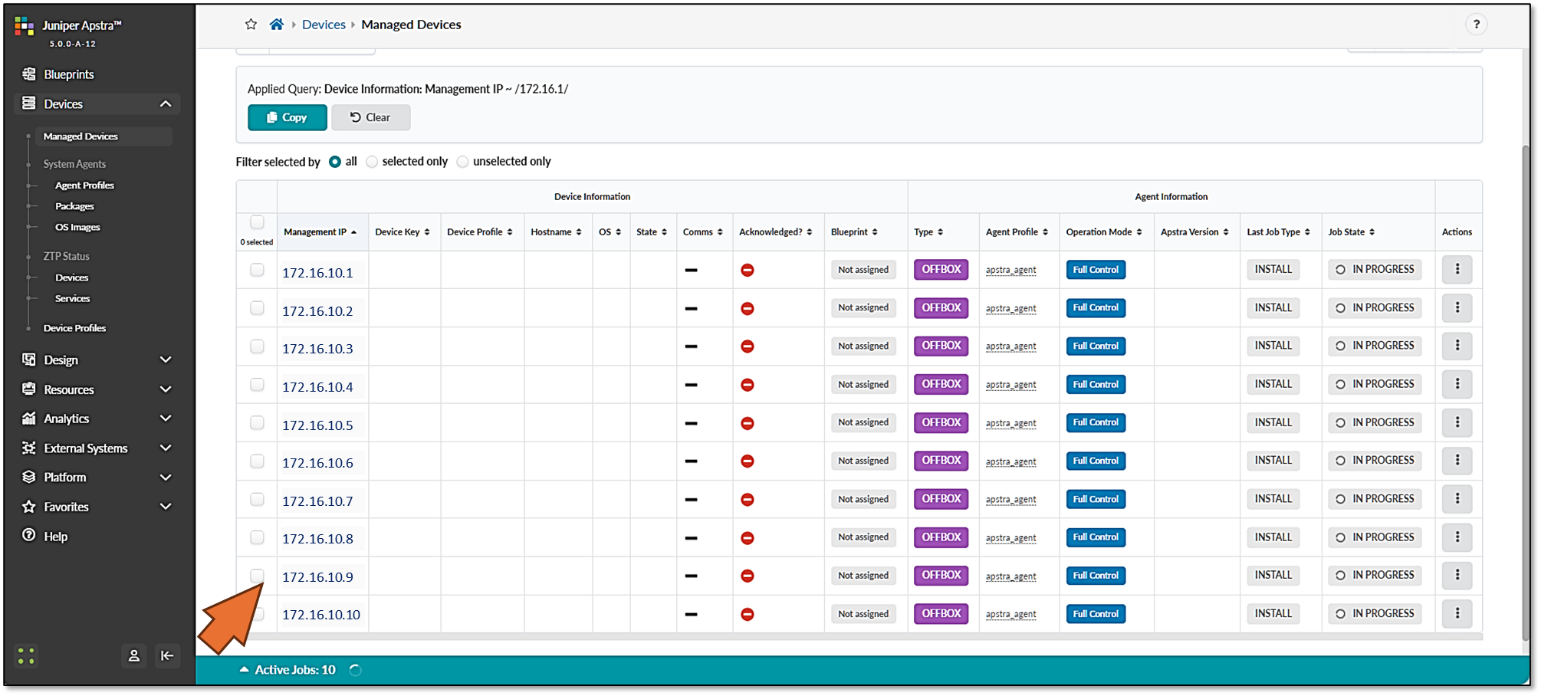Check the box for 172.16.10.2

257,308
